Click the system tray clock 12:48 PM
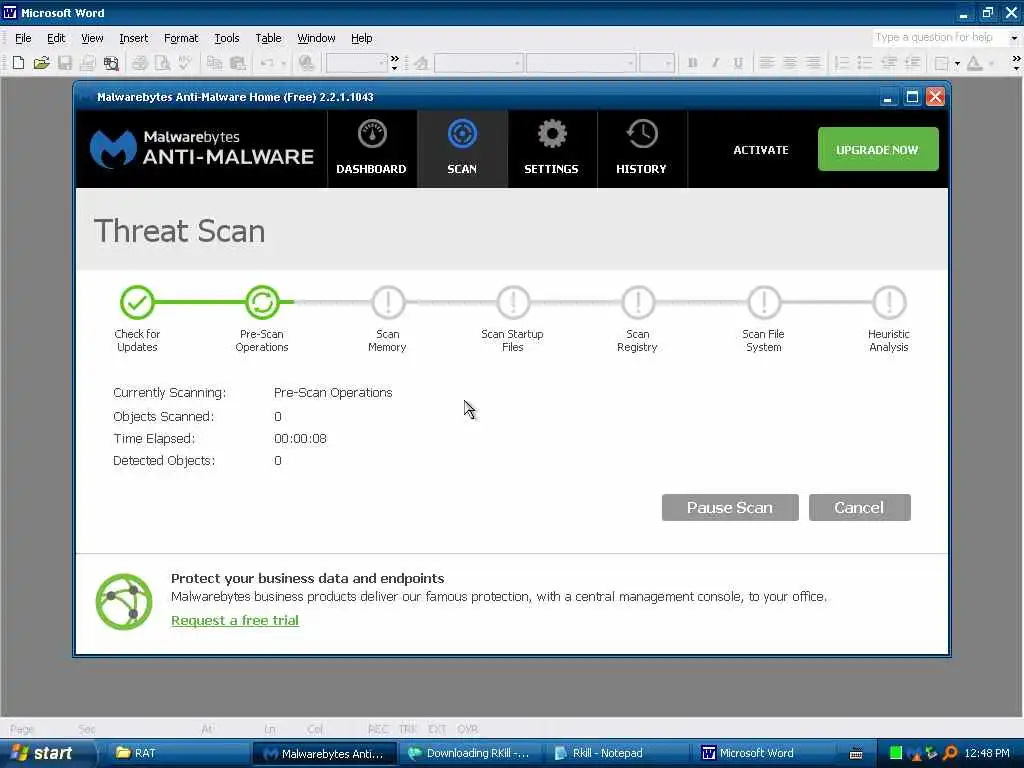The height and width of the screenshot is (768, 1024). pos(987,754)
